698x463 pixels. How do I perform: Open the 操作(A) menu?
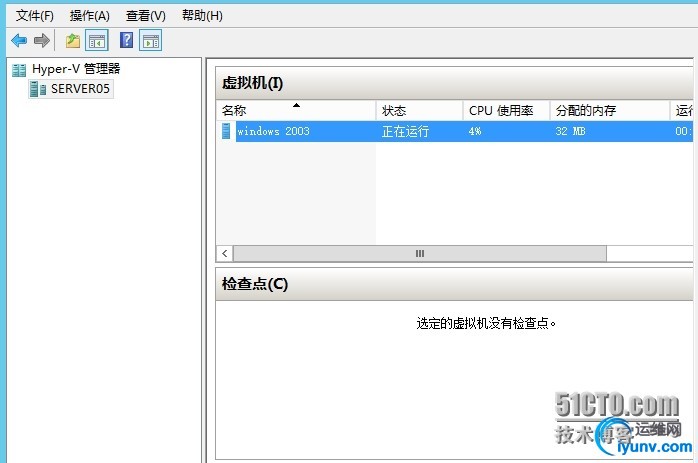tap(89, 16)
